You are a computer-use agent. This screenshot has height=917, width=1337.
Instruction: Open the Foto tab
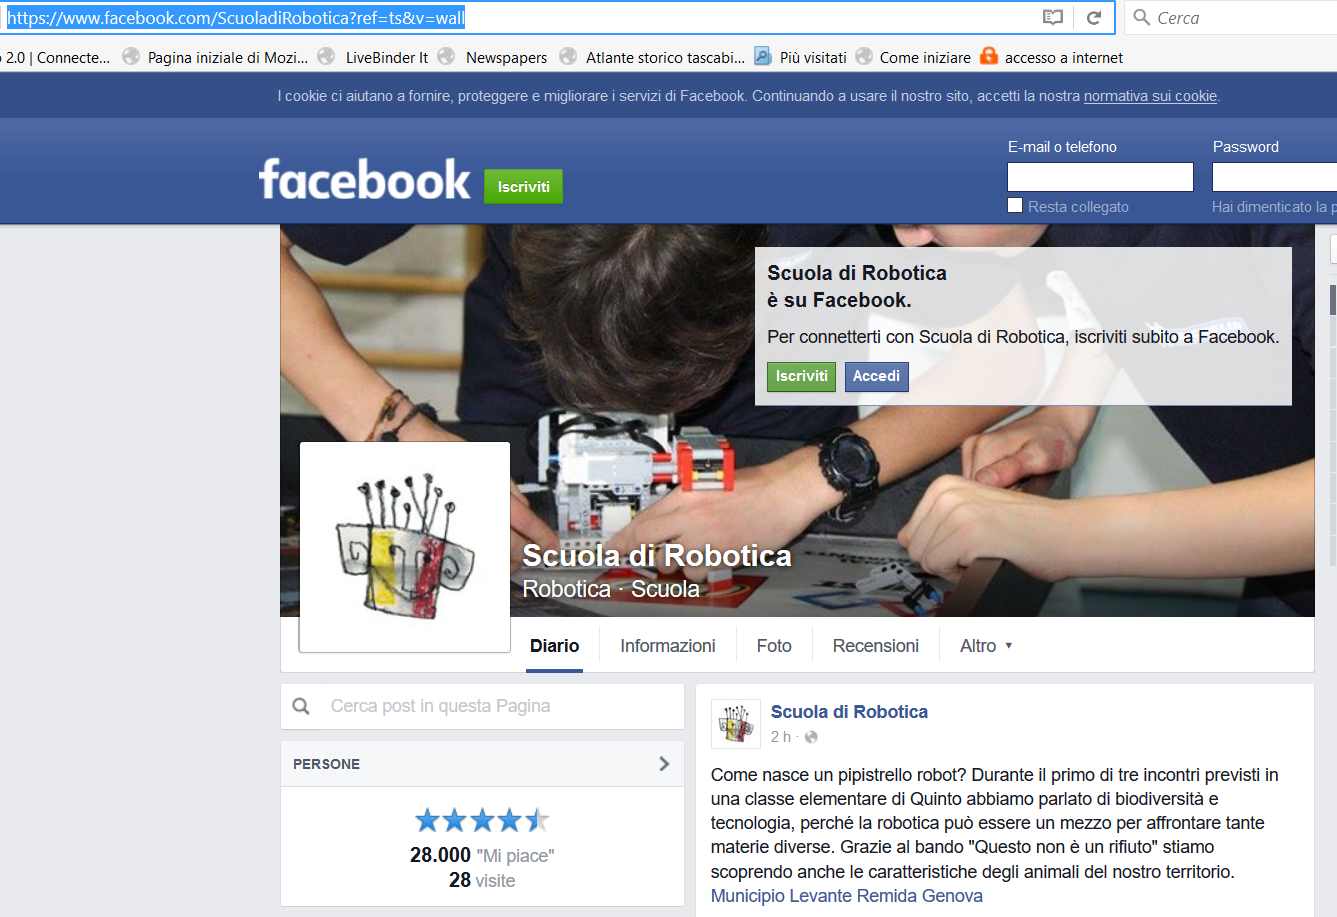coord(774,646)
